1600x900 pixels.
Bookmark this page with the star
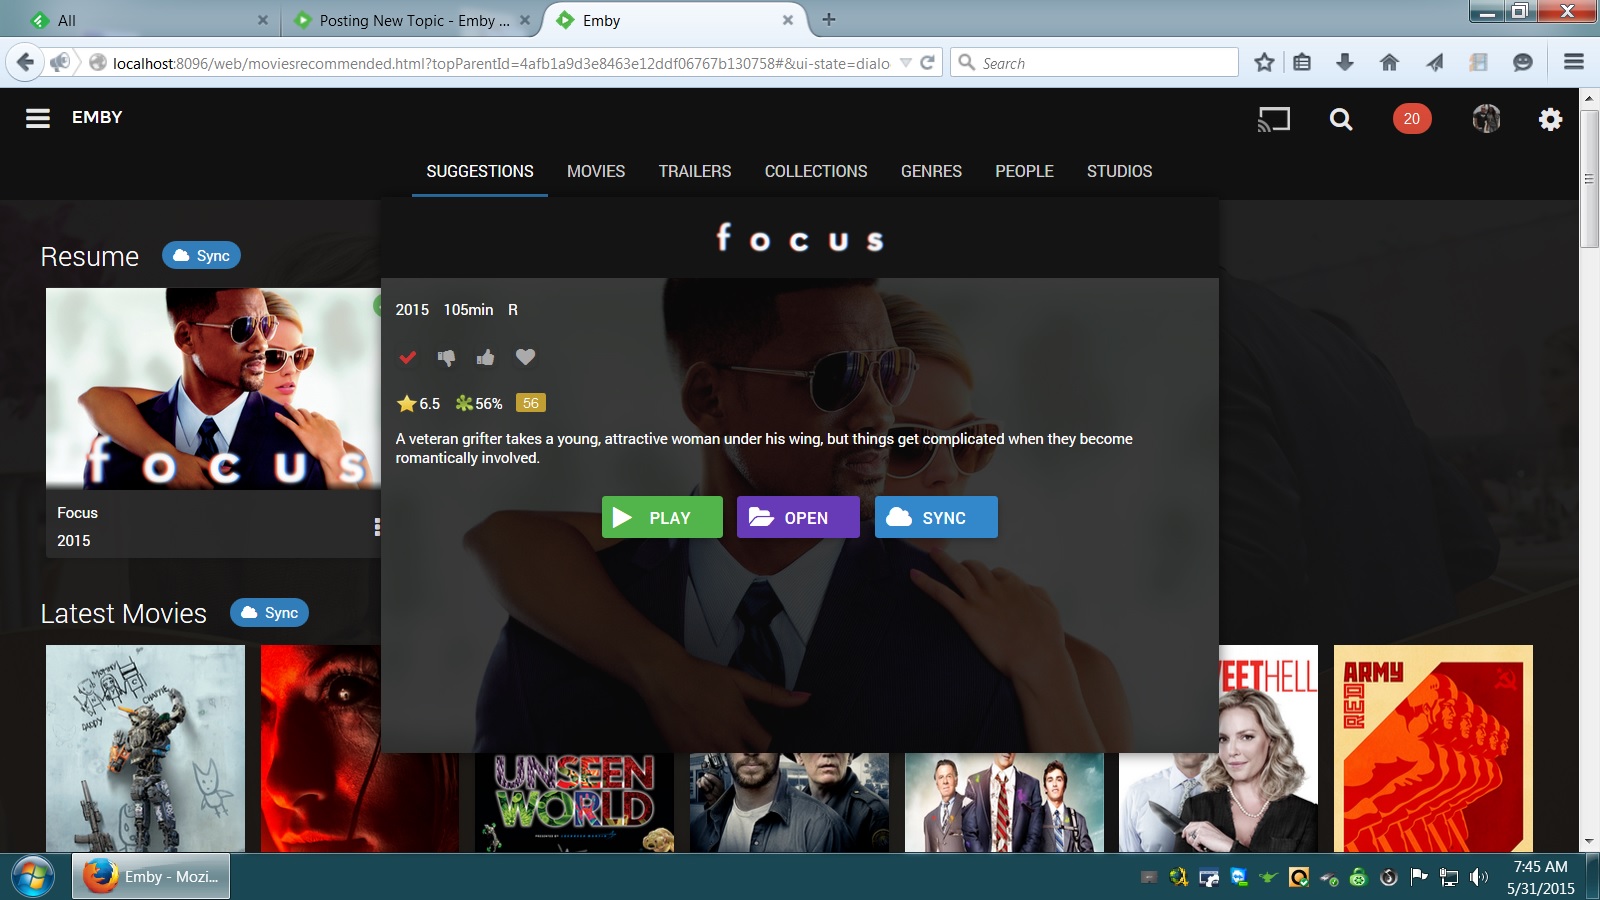tap(1264, 63)
